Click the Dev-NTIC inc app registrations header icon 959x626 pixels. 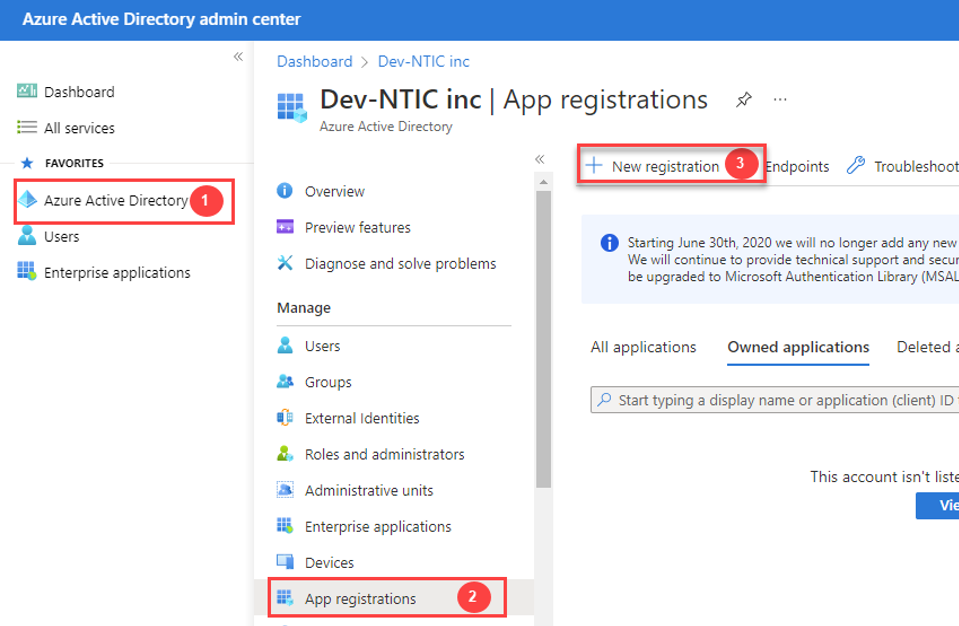click(x=292, y=108)
